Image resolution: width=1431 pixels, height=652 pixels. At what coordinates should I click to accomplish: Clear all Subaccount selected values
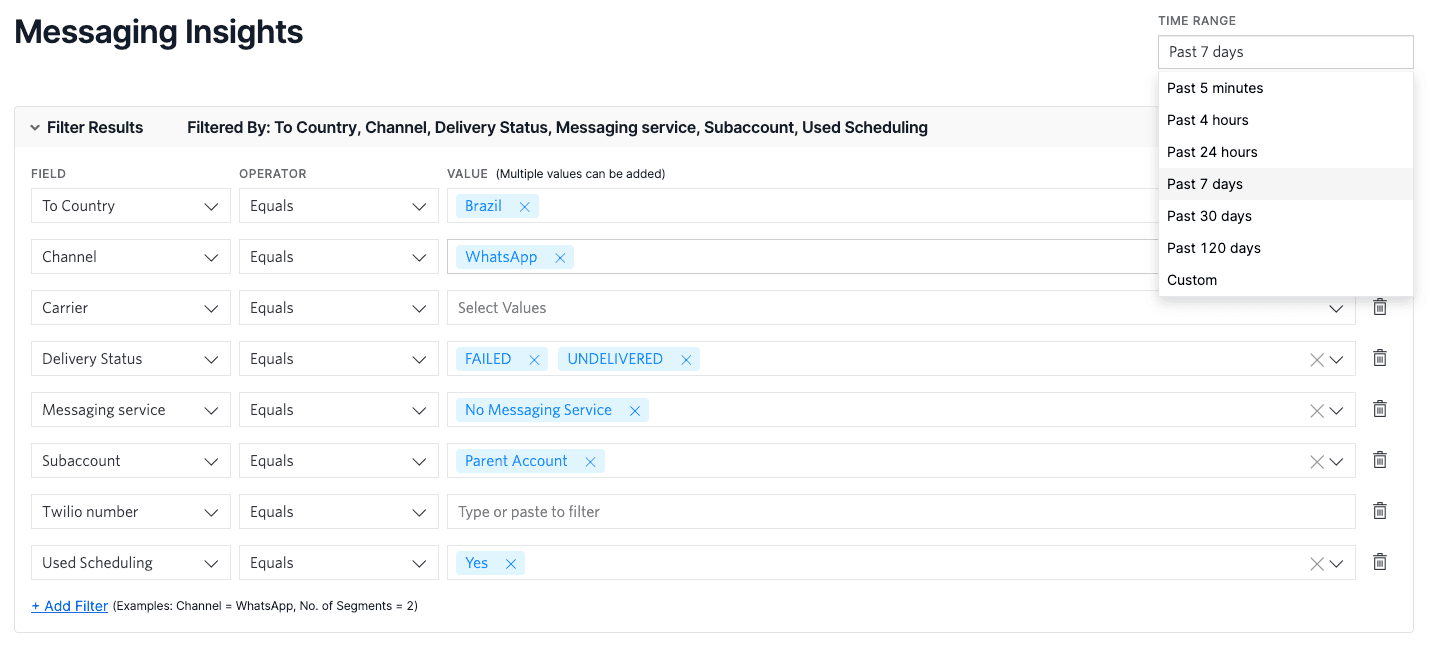[x=1316, y=460]
